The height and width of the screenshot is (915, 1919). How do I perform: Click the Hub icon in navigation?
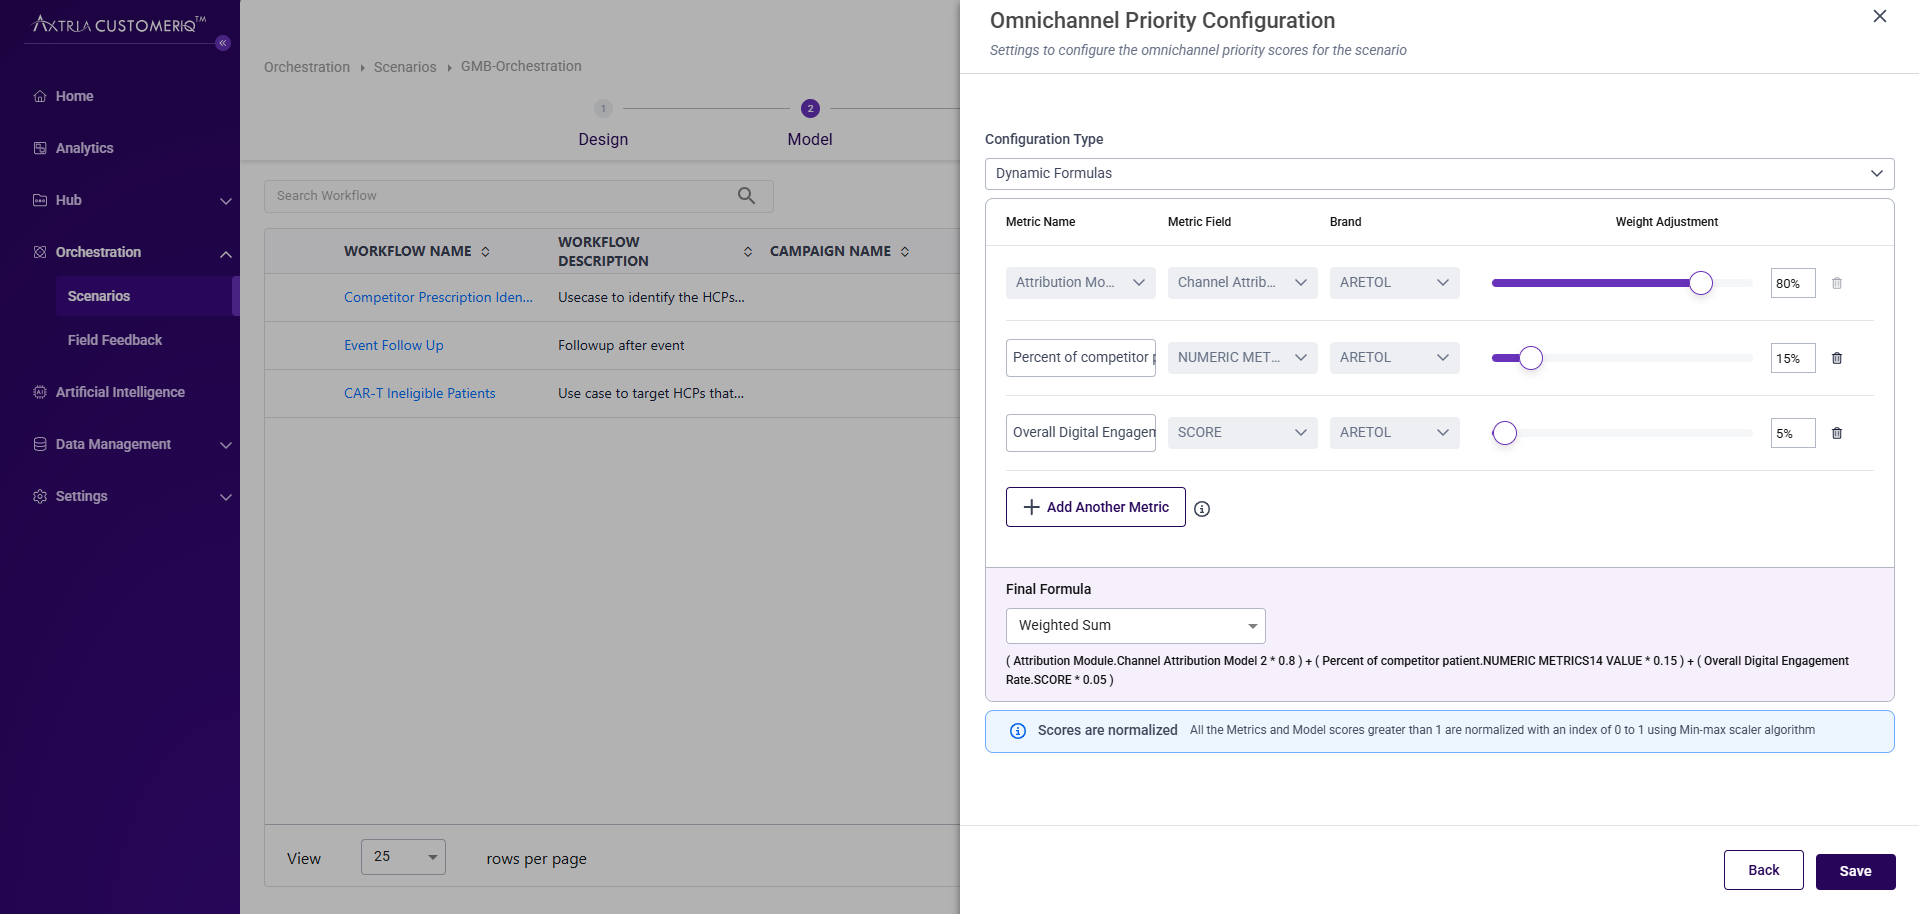(x=39, y=200)
